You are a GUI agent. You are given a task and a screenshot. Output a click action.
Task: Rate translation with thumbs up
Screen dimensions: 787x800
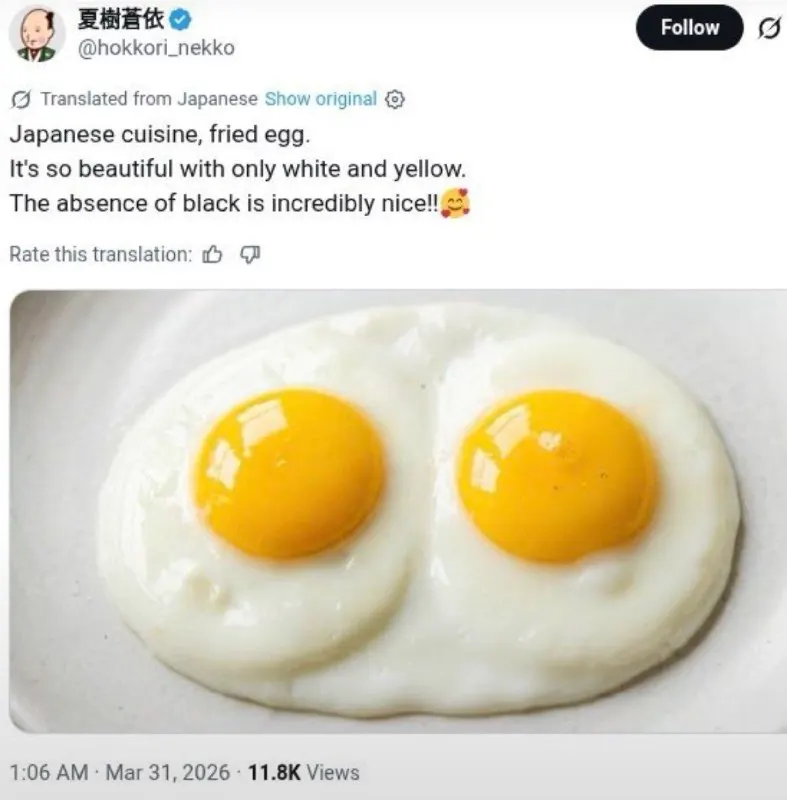pyautogui.click(x=212, y=254)
